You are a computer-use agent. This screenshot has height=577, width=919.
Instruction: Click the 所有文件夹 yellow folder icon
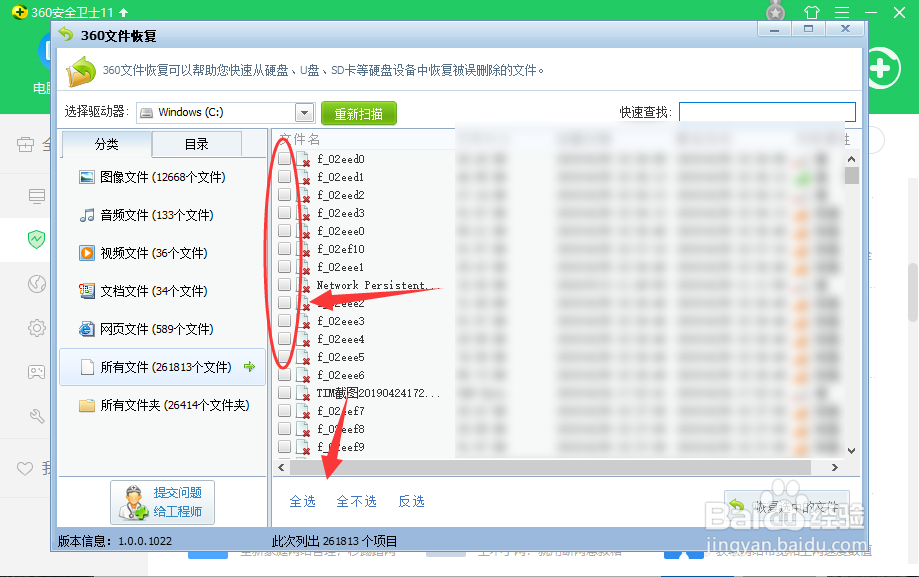click(87, 404)
